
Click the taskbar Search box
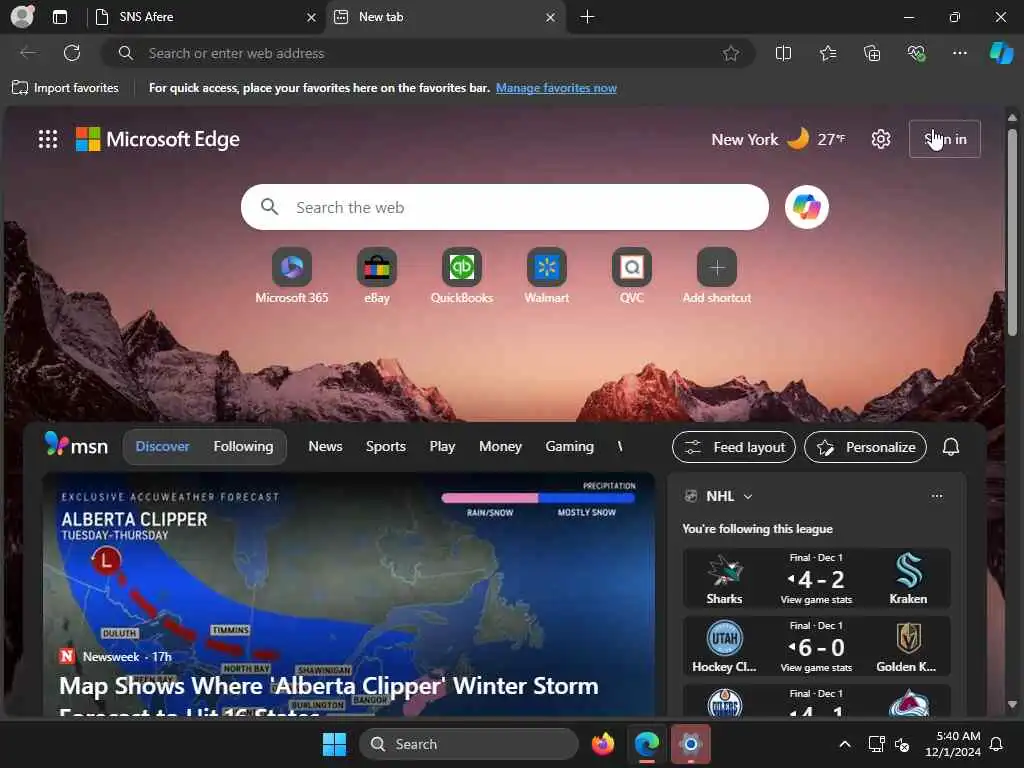pyautogui.click(x=468, y=744)
